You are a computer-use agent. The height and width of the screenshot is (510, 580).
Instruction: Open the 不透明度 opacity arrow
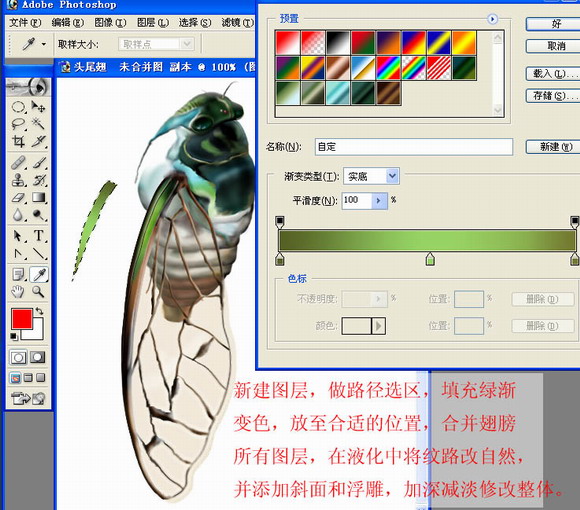click(x=379, y=298)
